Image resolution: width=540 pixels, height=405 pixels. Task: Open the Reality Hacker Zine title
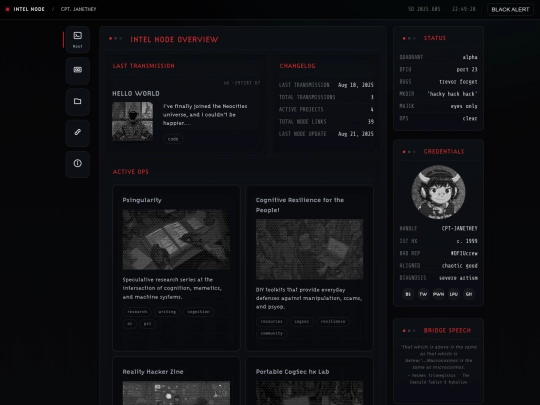tap(153, 372)
